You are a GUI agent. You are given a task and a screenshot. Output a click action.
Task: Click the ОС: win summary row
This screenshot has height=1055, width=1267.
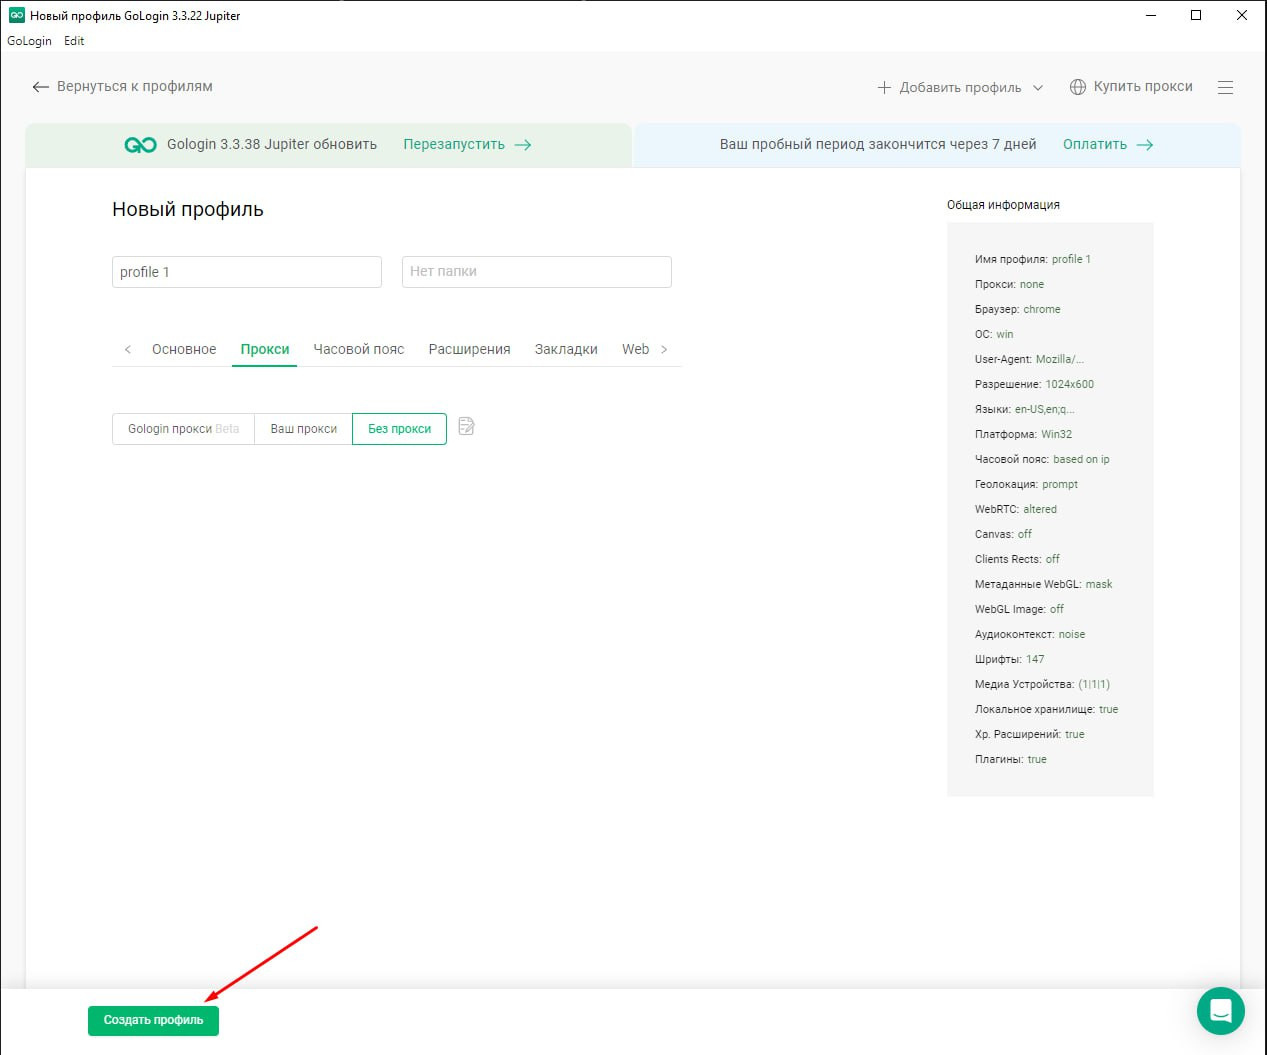[994, 334]
